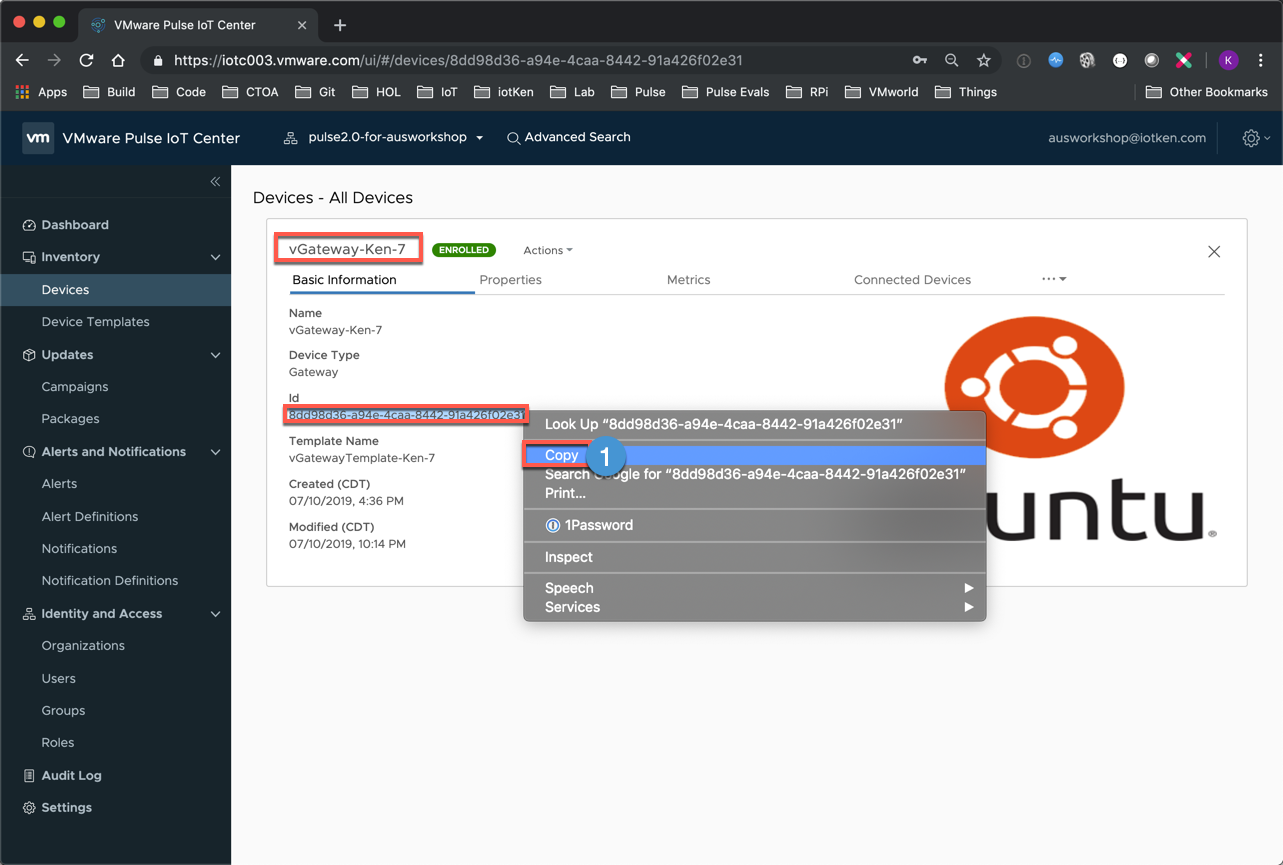
Task: Open the Pulse Evals bookmark folder
Action: tap(725, 92)
